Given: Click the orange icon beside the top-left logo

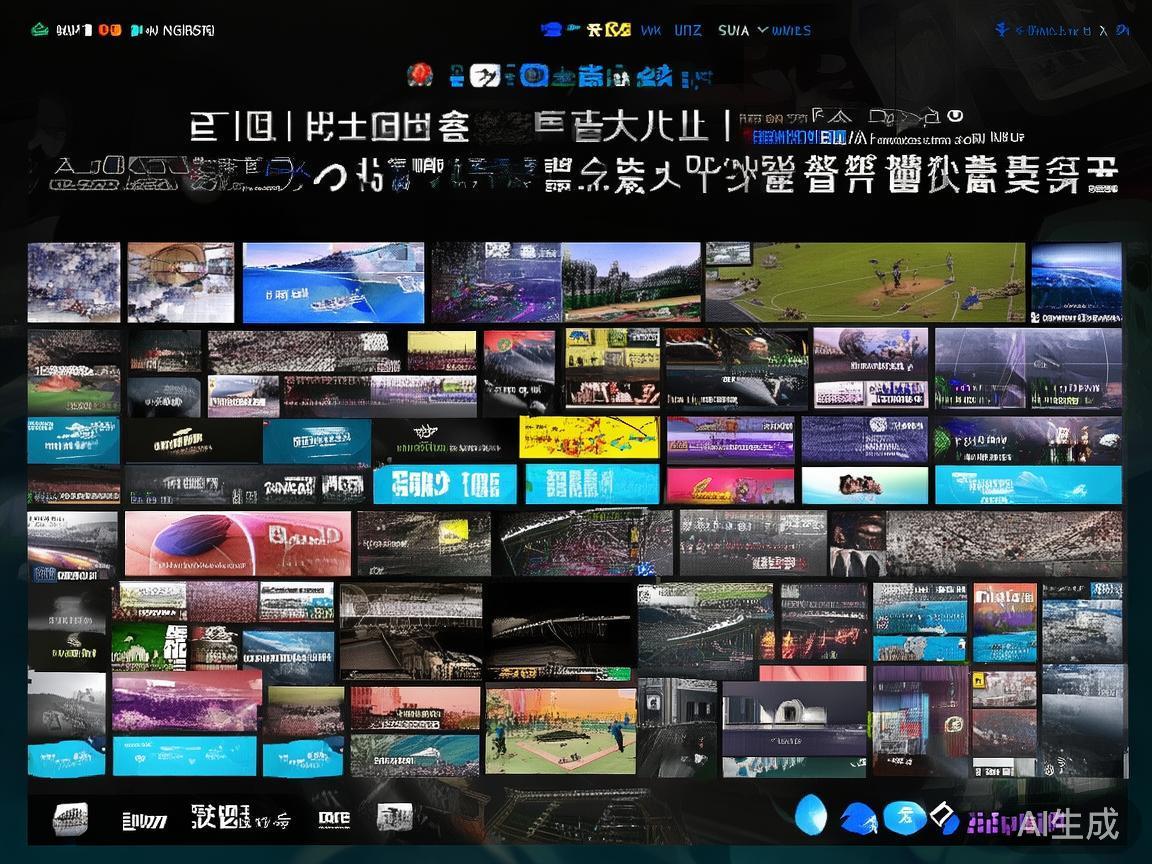Looking at the screenshot, I should click(x=109, y=30).
